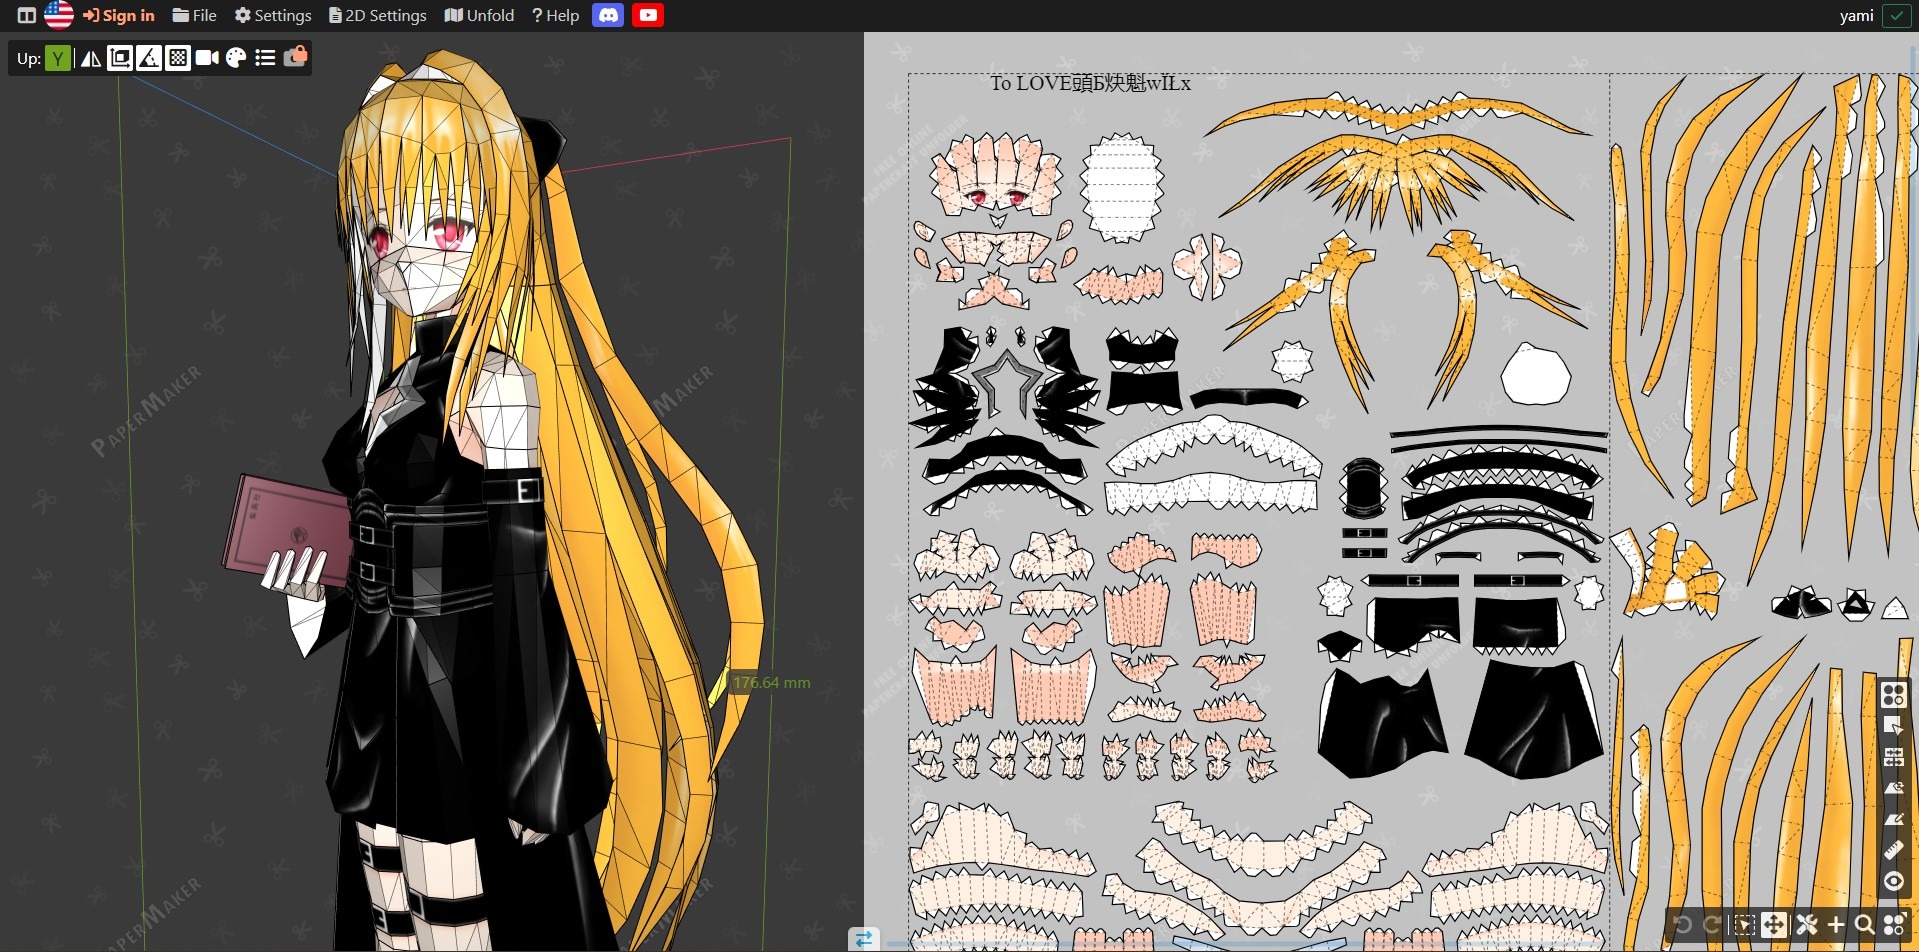Toggle the split panel layout icon
This screenshot has width=1919, height=952.
coord(27,15)
